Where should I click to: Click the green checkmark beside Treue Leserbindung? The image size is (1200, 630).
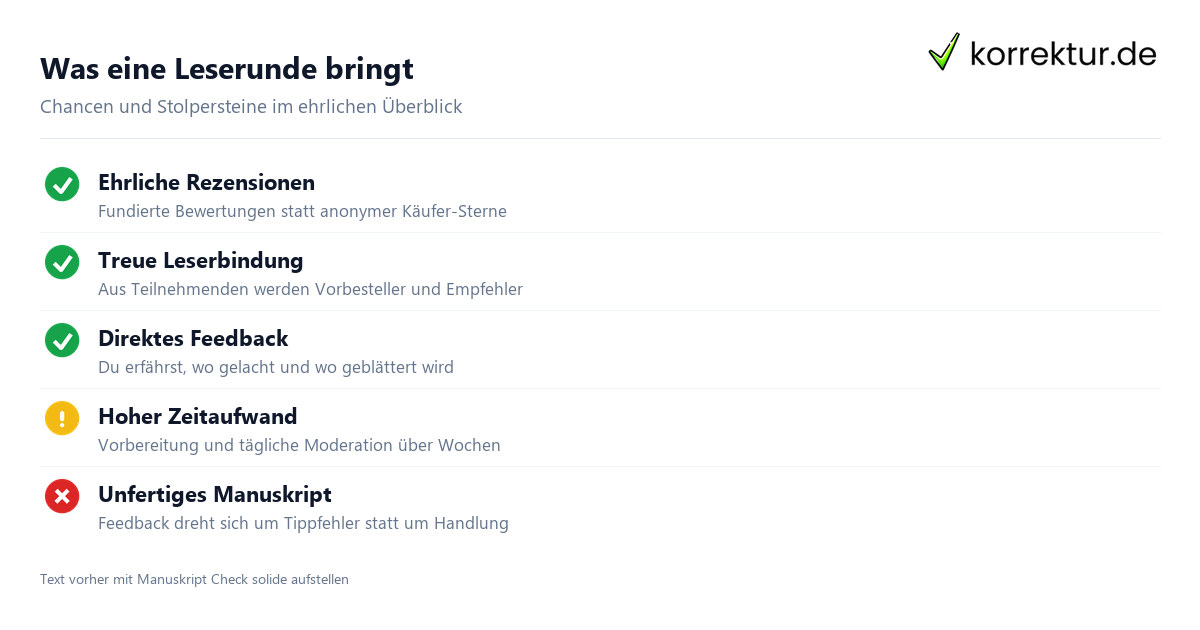click(x=62, y=263)
